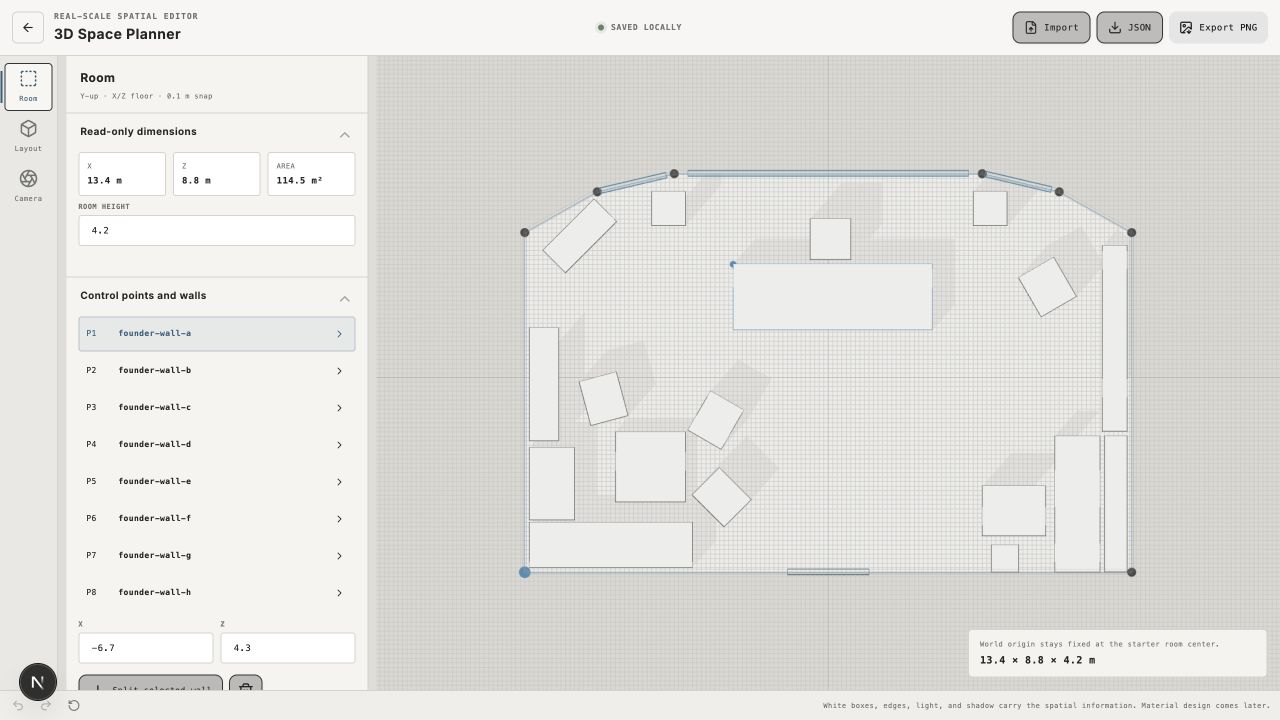Click the Saved Locally status indicator
The height and width of the screenshot is (720, 1280).
639,28
